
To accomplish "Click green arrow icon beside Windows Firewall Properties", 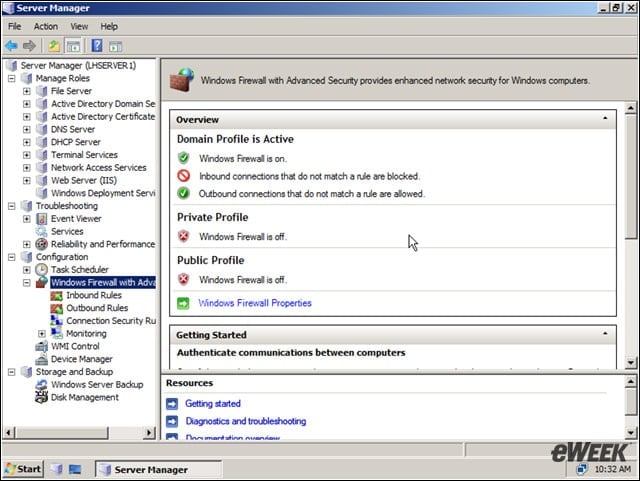I will [183, 303].
